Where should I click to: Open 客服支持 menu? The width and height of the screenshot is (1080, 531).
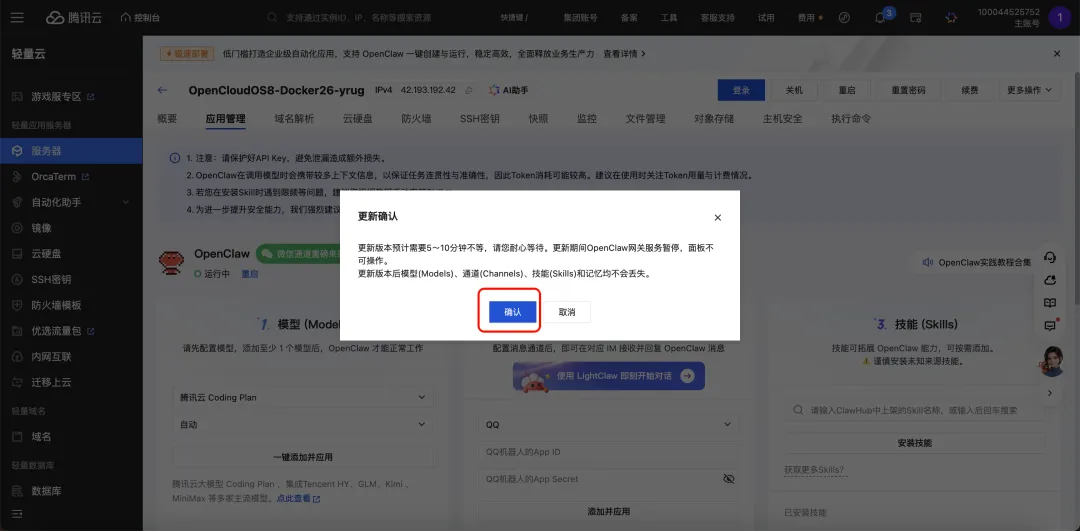pyautogui.click(x=718, y=18)
